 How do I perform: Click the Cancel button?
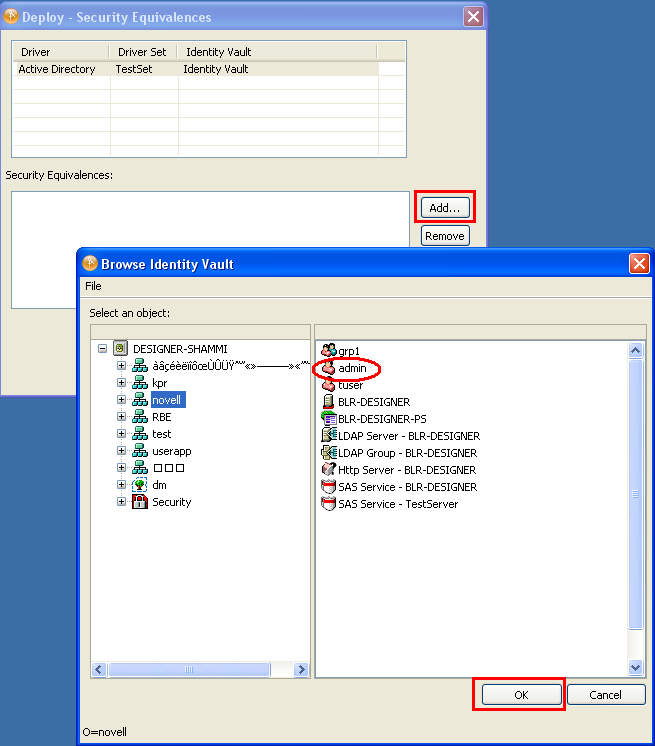(x=606, y=695)
